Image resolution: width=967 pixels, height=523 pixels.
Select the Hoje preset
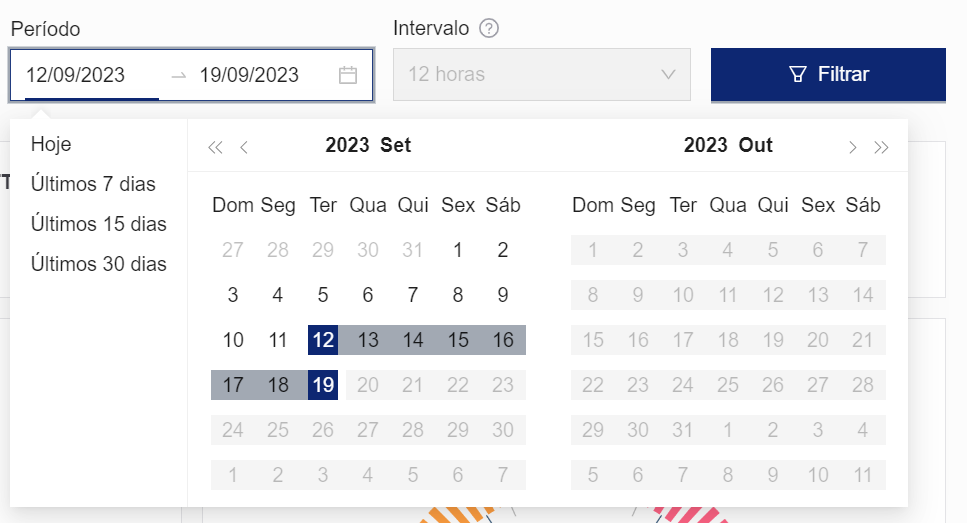[51, 144]
